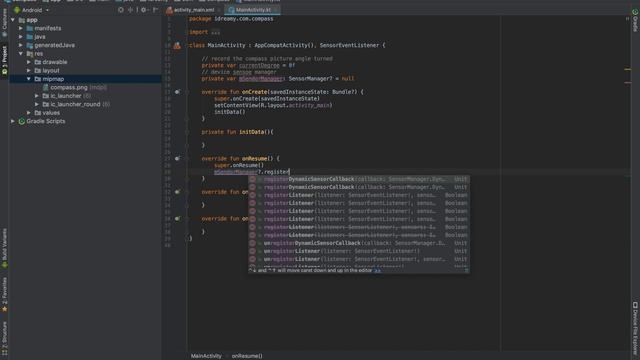Expand the generatedJava folder arrow

pos(21,45)
